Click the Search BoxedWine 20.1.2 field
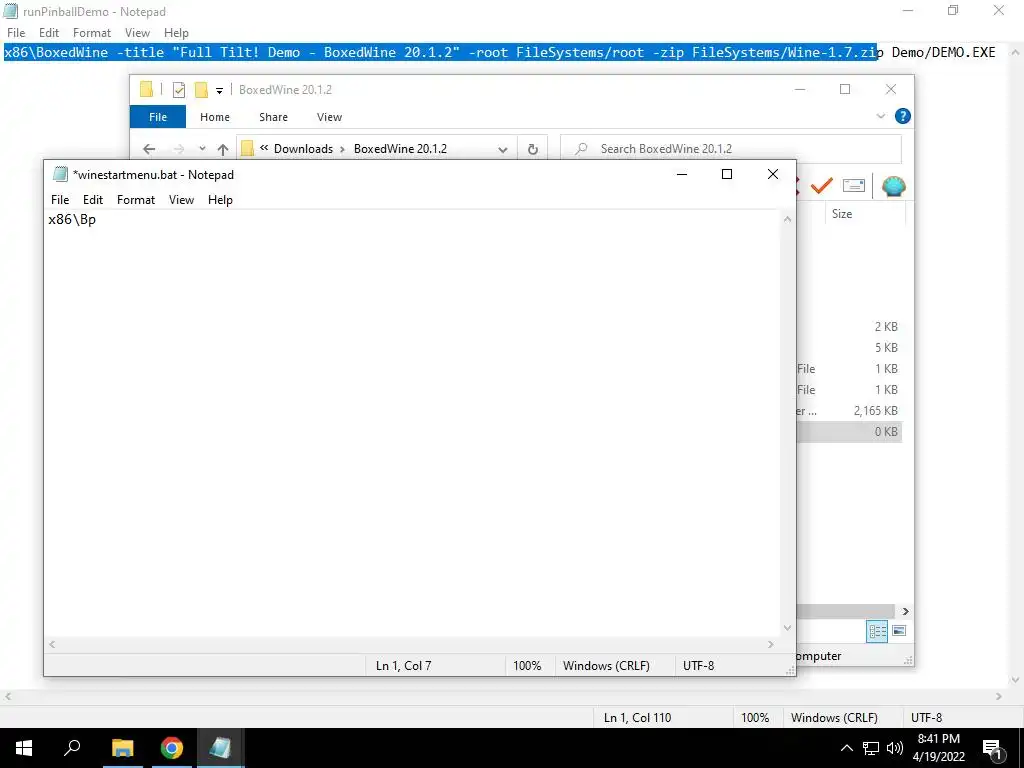1024x768 pixels. click(731, 149)
